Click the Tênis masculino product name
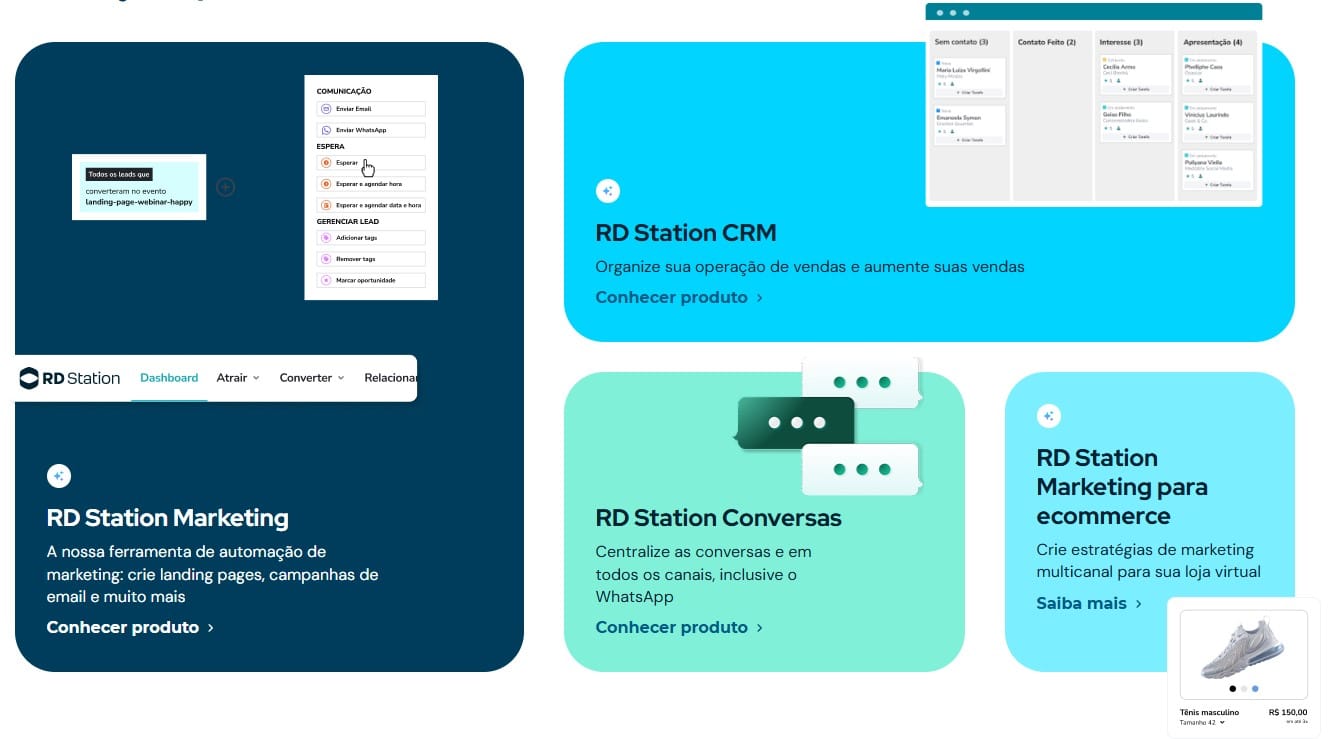 tap(1210, 713)
